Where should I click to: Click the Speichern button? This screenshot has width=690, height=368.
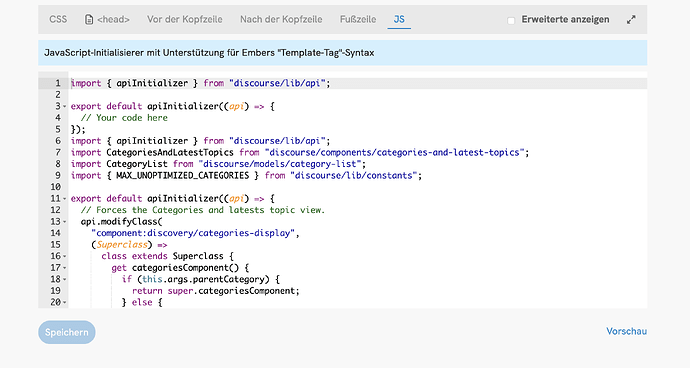click(x=66, y=332)
